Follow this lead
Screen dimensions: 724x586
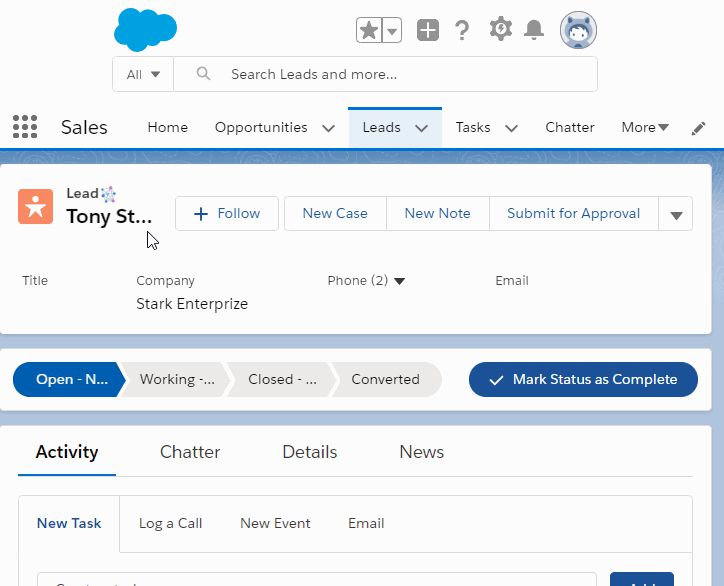coord(227,213)
